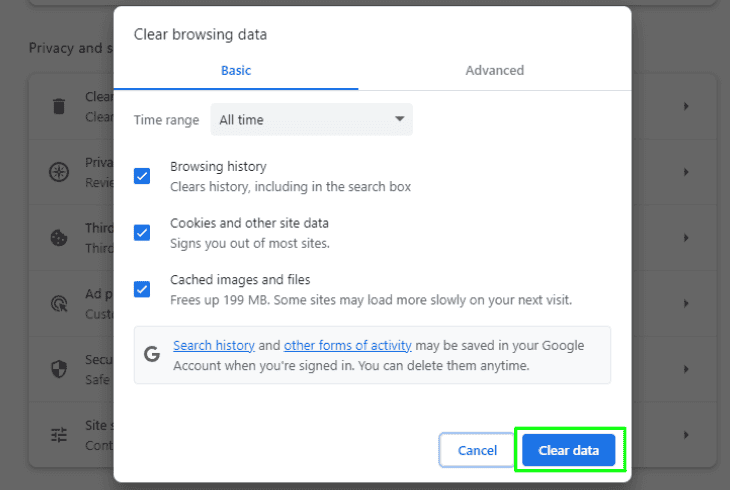Click the third-party cookies icon
This screenshot has height=490, width=730.
59,238
